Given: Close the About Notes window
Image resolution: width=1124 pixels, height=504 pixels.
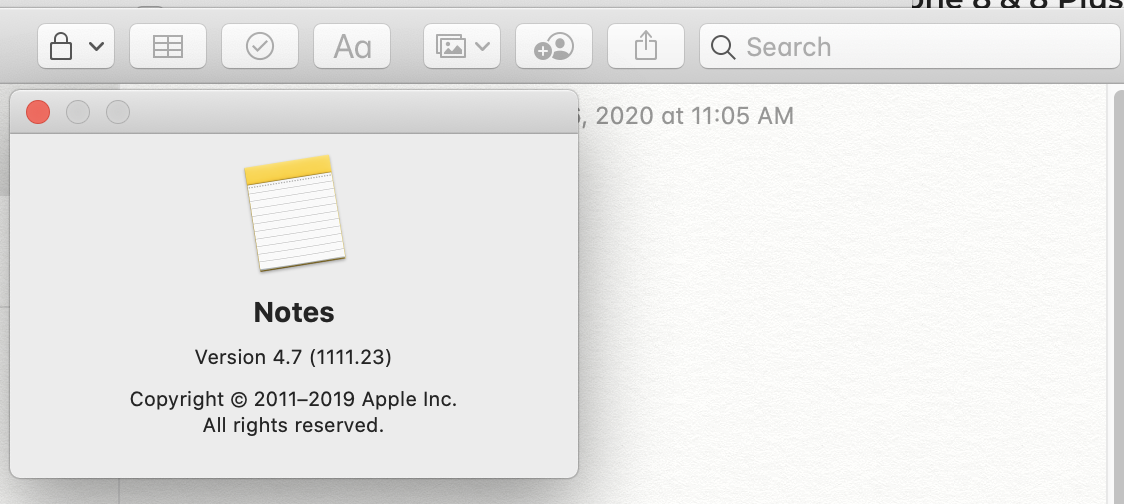Looking at the screenshot, I should (x=38, y=112).
